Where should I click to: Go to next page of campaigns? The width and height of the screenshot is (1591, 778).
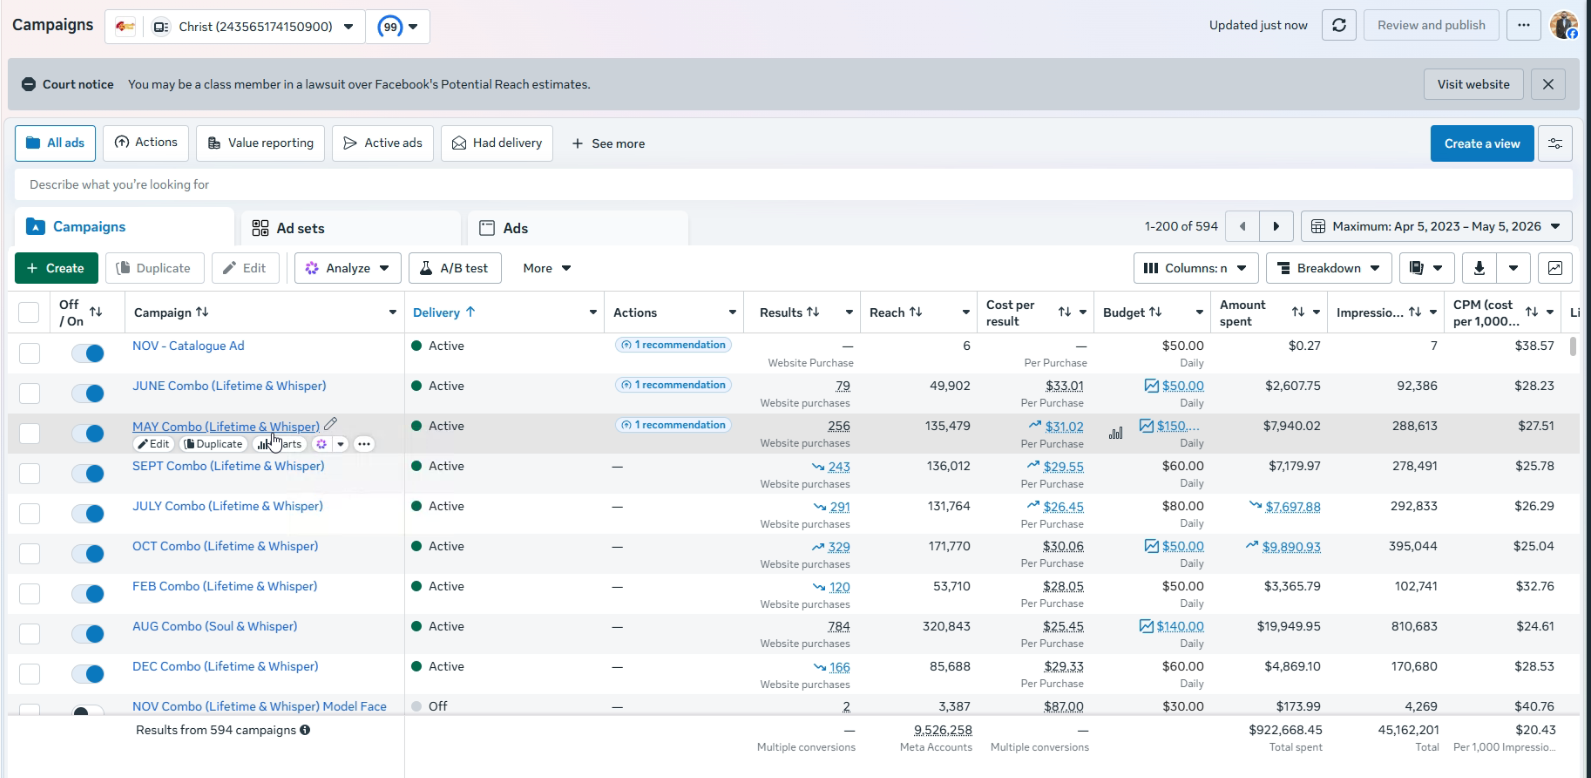[1276, 227]
